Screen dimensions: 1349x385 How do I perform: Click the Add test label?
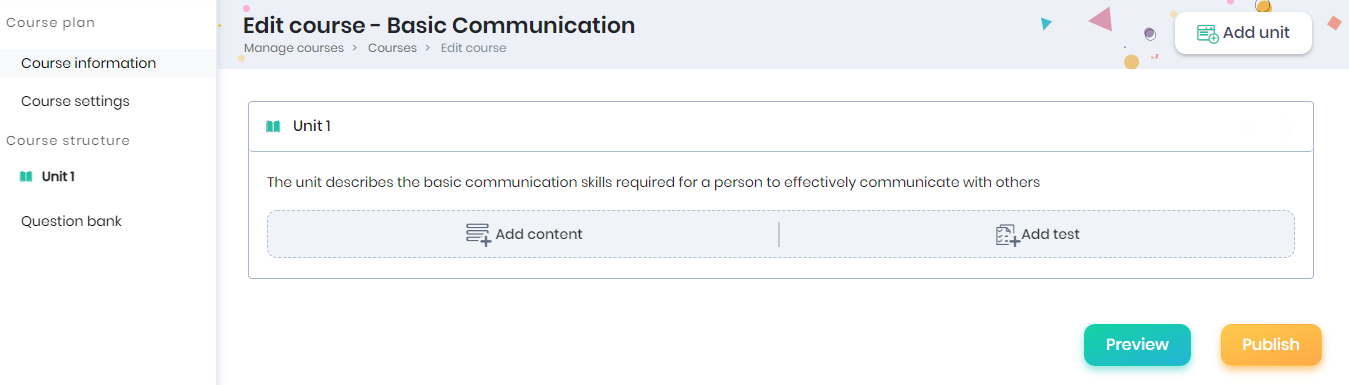click(1050, 235)
